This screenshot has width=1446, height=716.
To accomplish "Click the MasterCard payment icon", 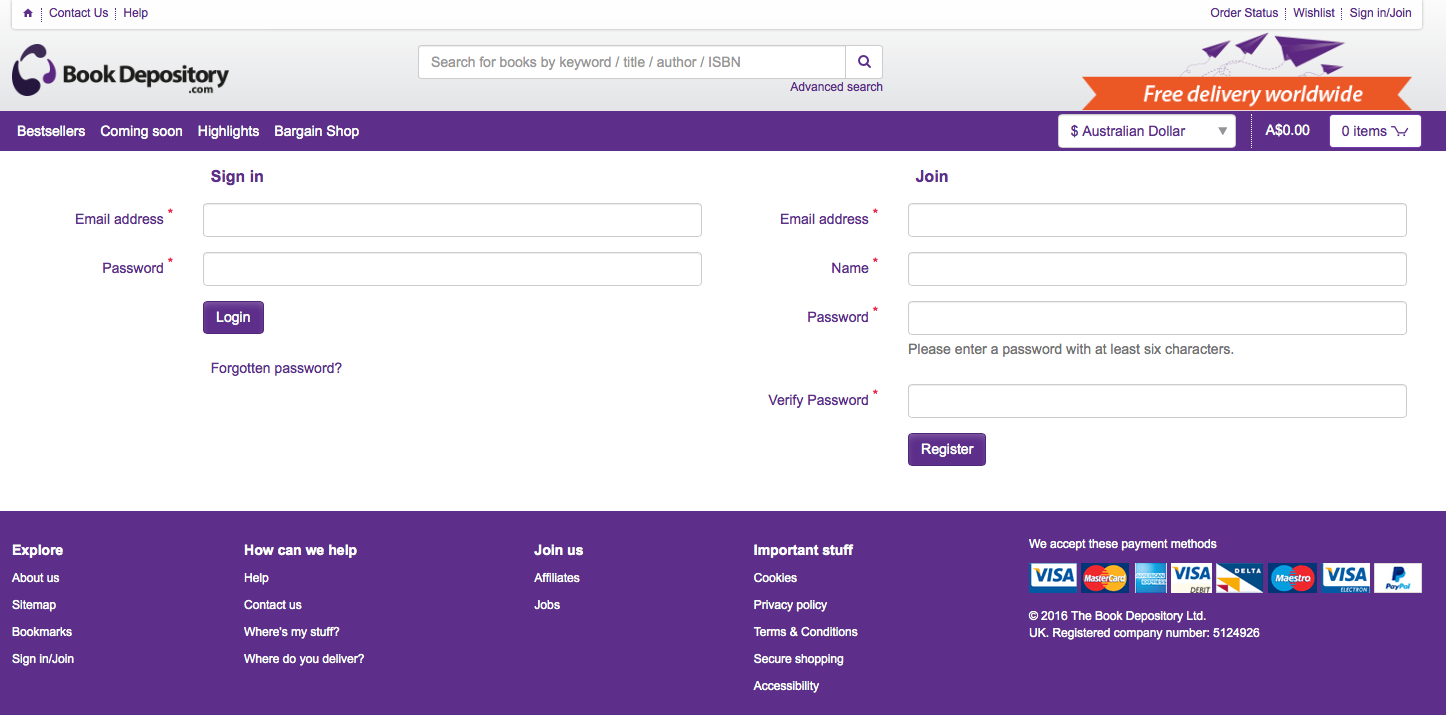I will tap(1104, 578).
